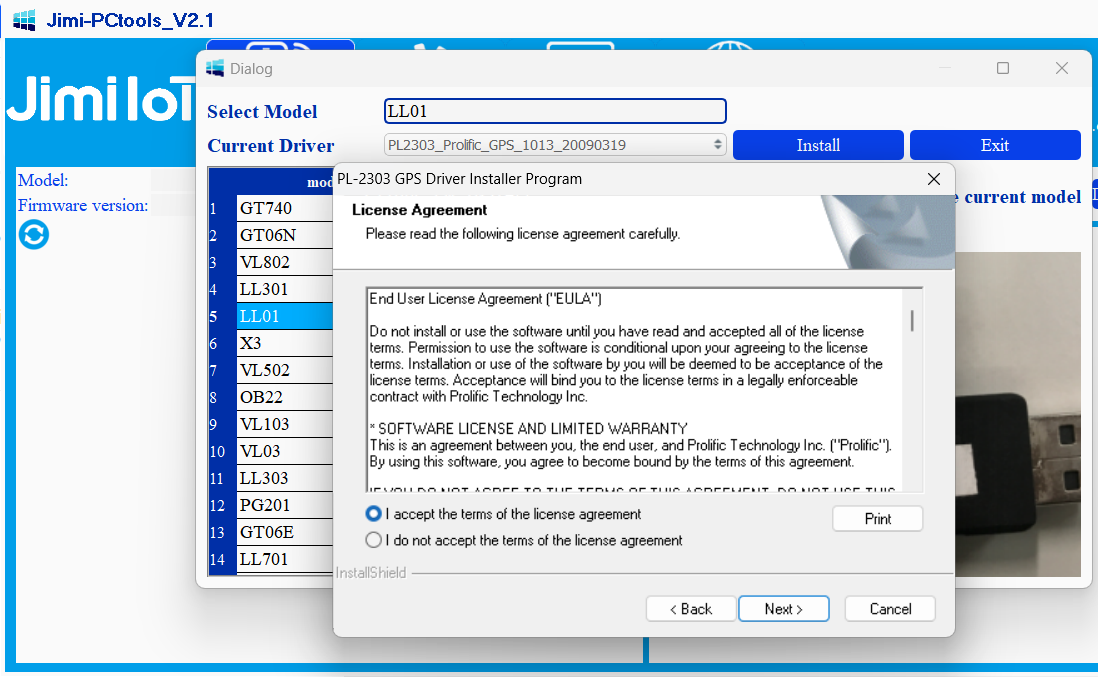Select model LL303 in list
The height and width of the screenshot is (677, 1098).
(x=284, y=478)
